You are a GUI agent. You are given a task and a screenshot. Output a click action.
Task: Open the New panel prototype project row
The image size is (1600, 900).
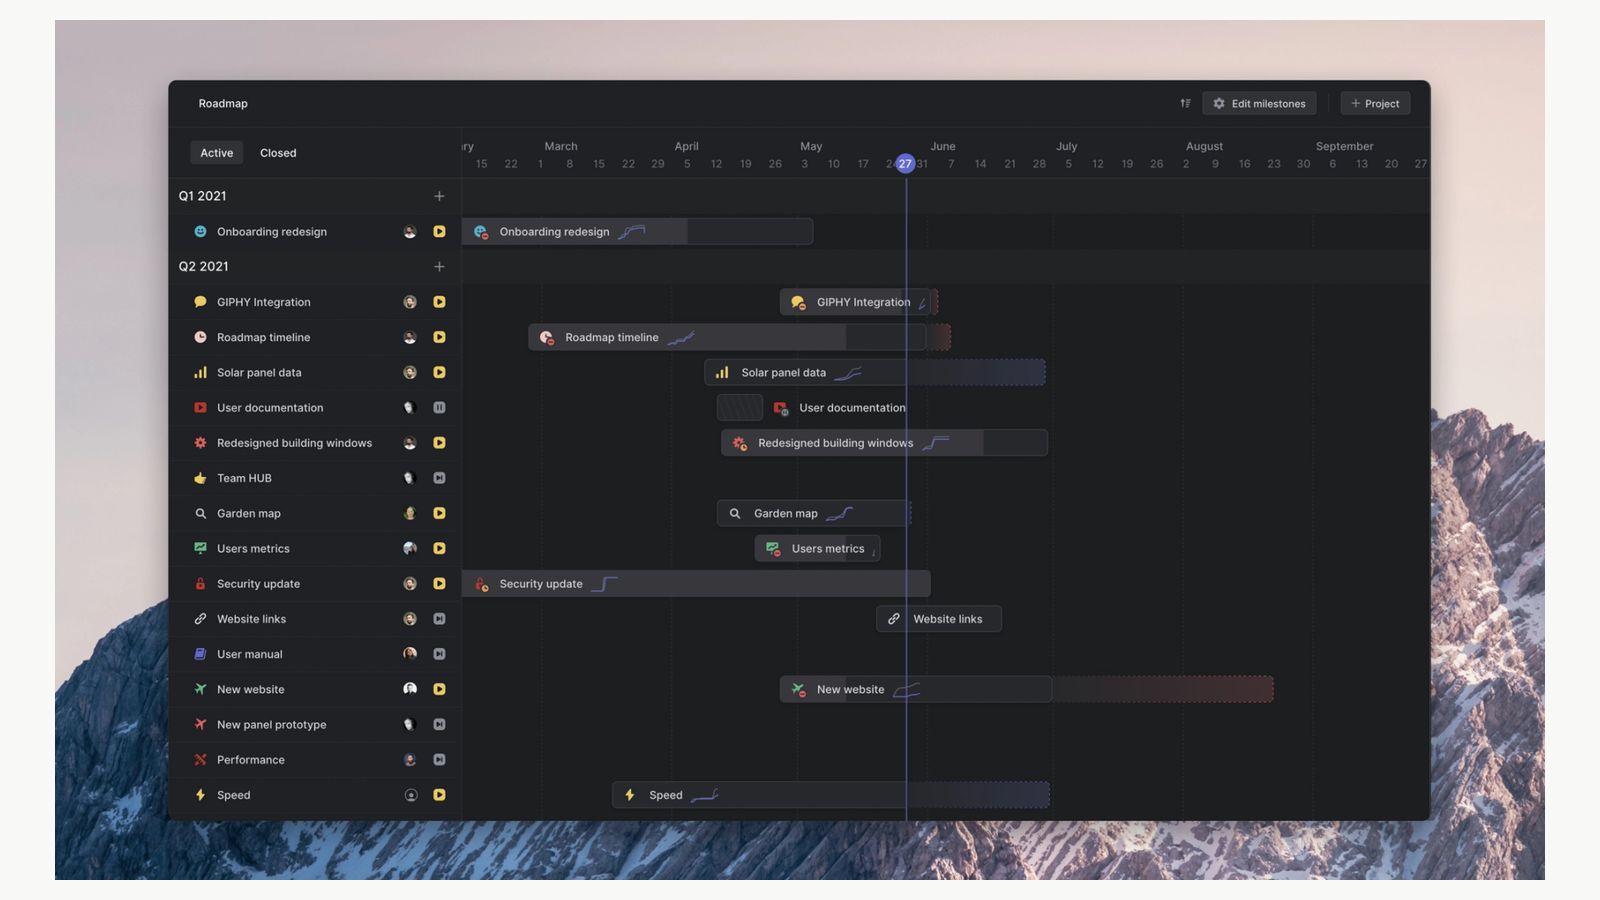(315, 724)
